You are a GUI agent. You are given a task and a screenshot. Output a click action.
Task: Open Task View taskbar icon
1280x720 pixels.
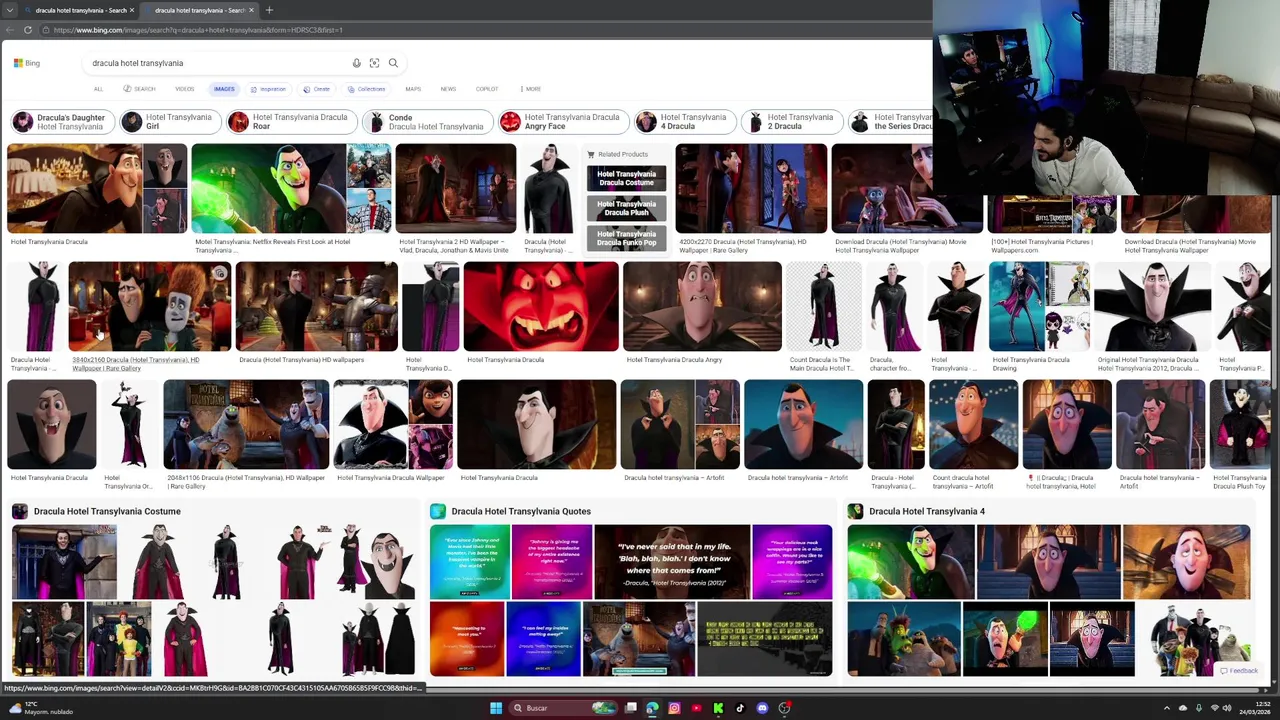(x=630, y=708)
